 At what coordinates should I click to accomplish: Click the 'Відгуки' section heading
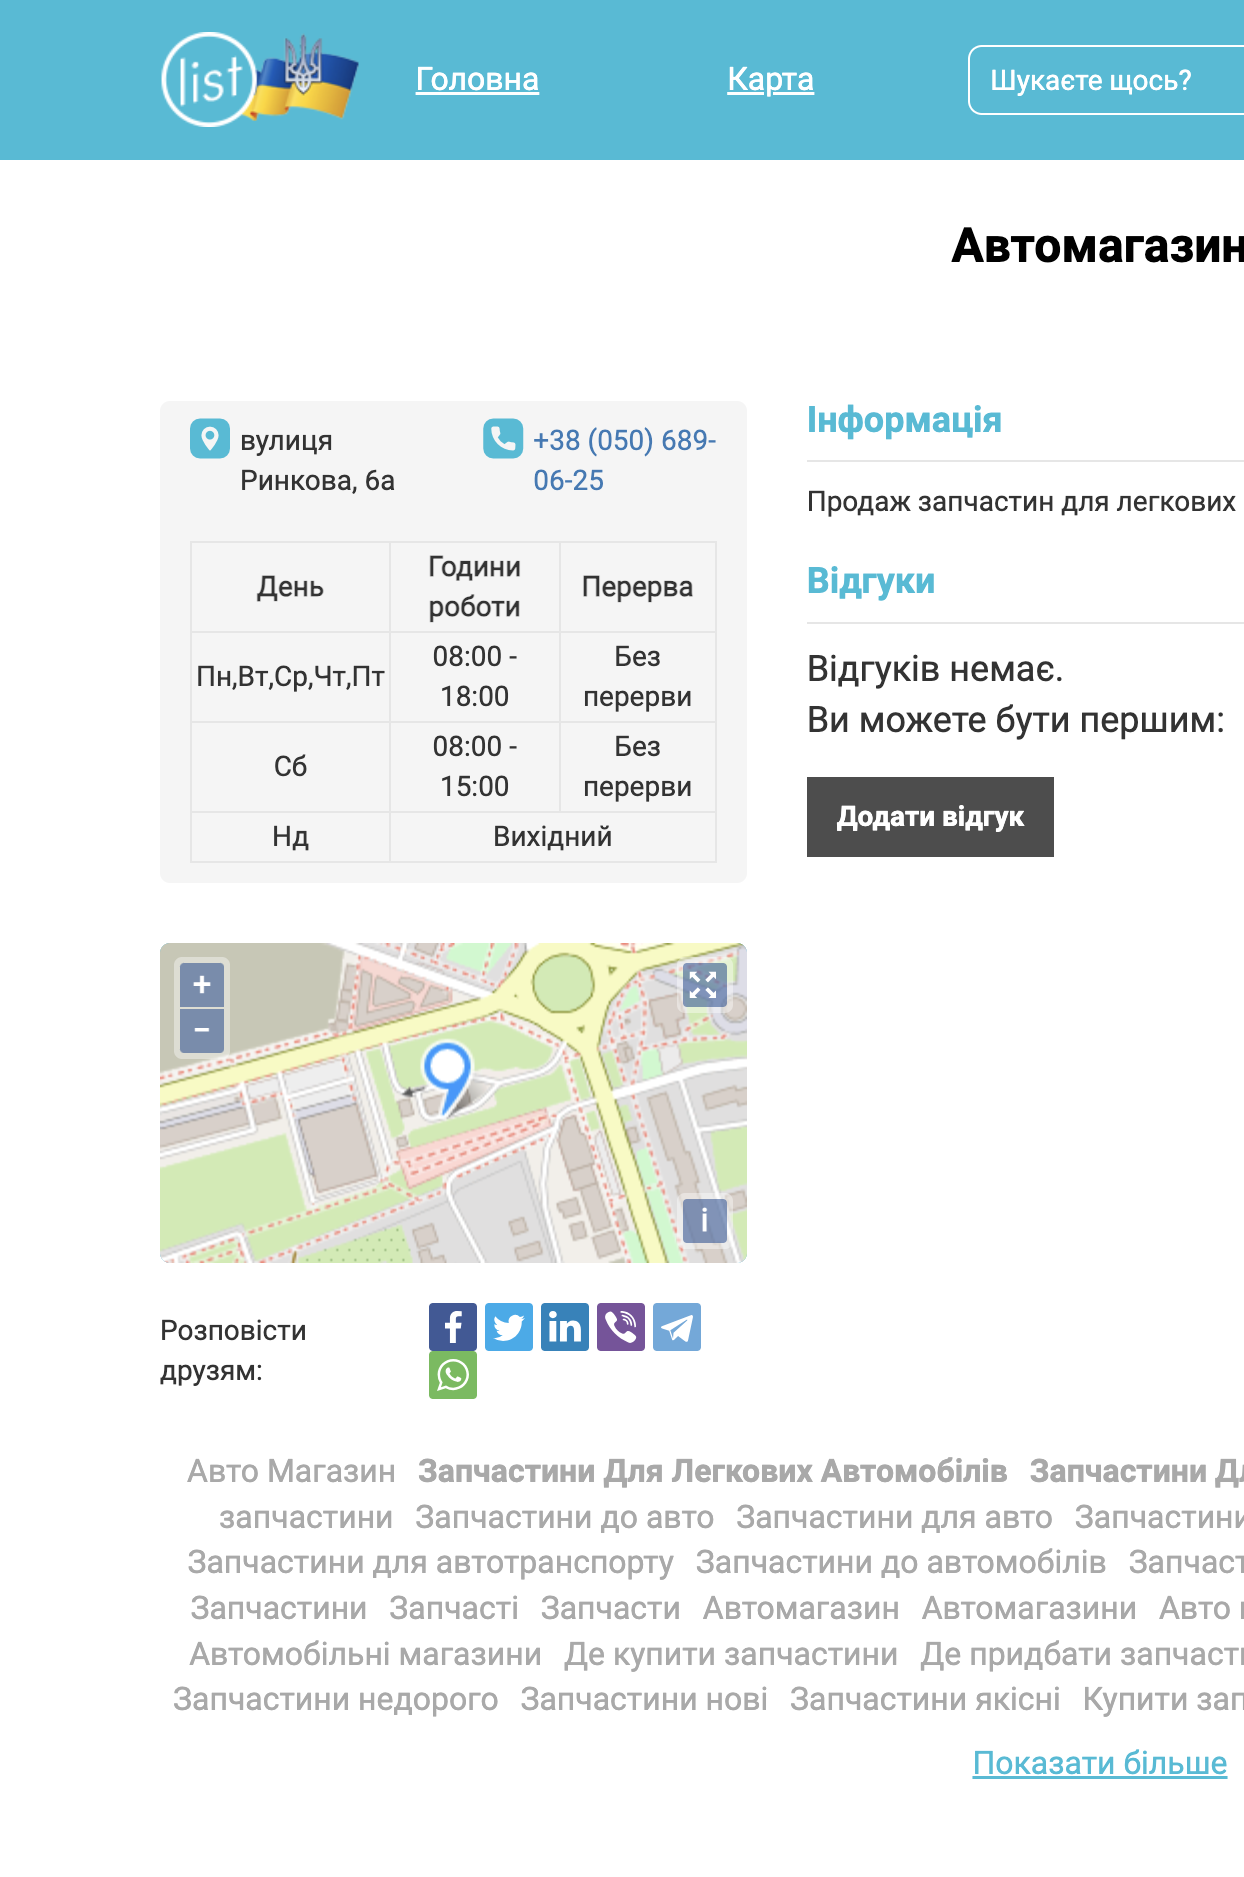tap(871, 581)
